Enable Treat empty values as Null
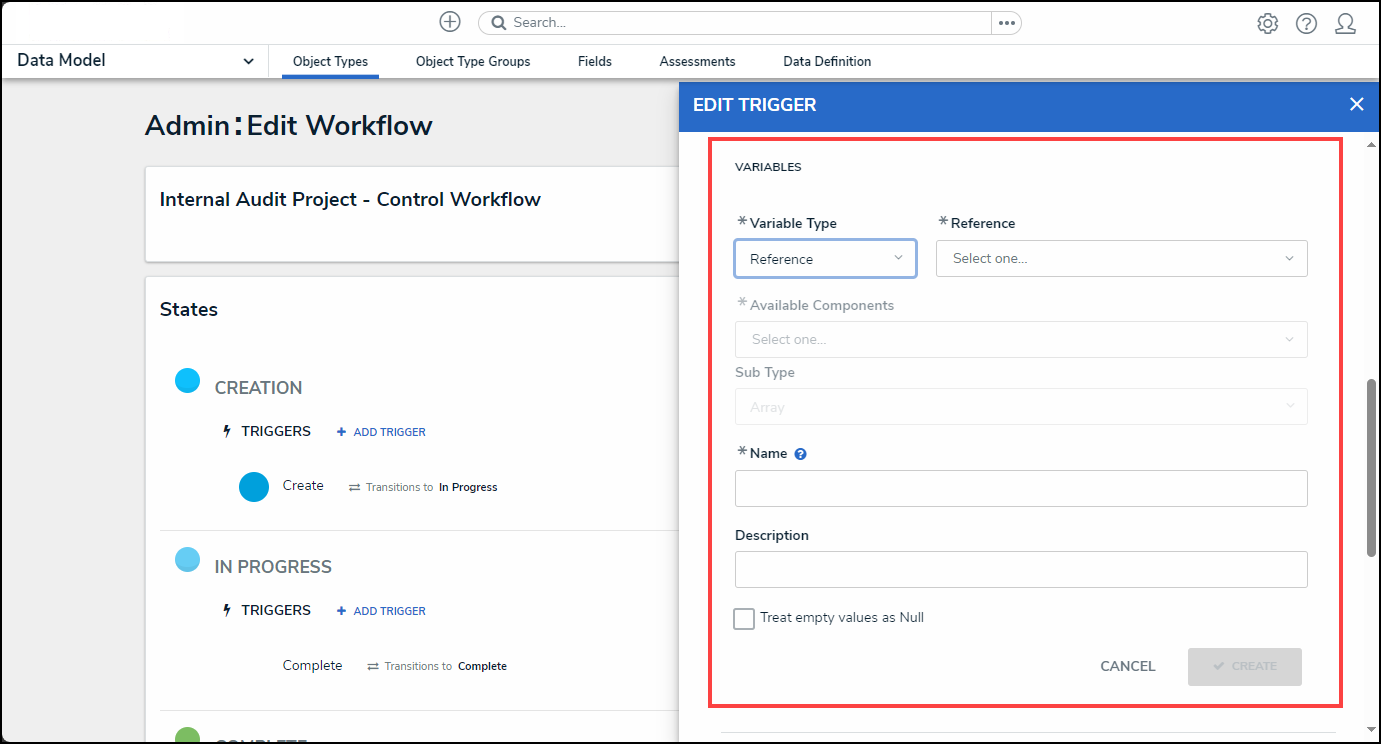The width and height of the screenshot is (1381, 744). [744, 619]
